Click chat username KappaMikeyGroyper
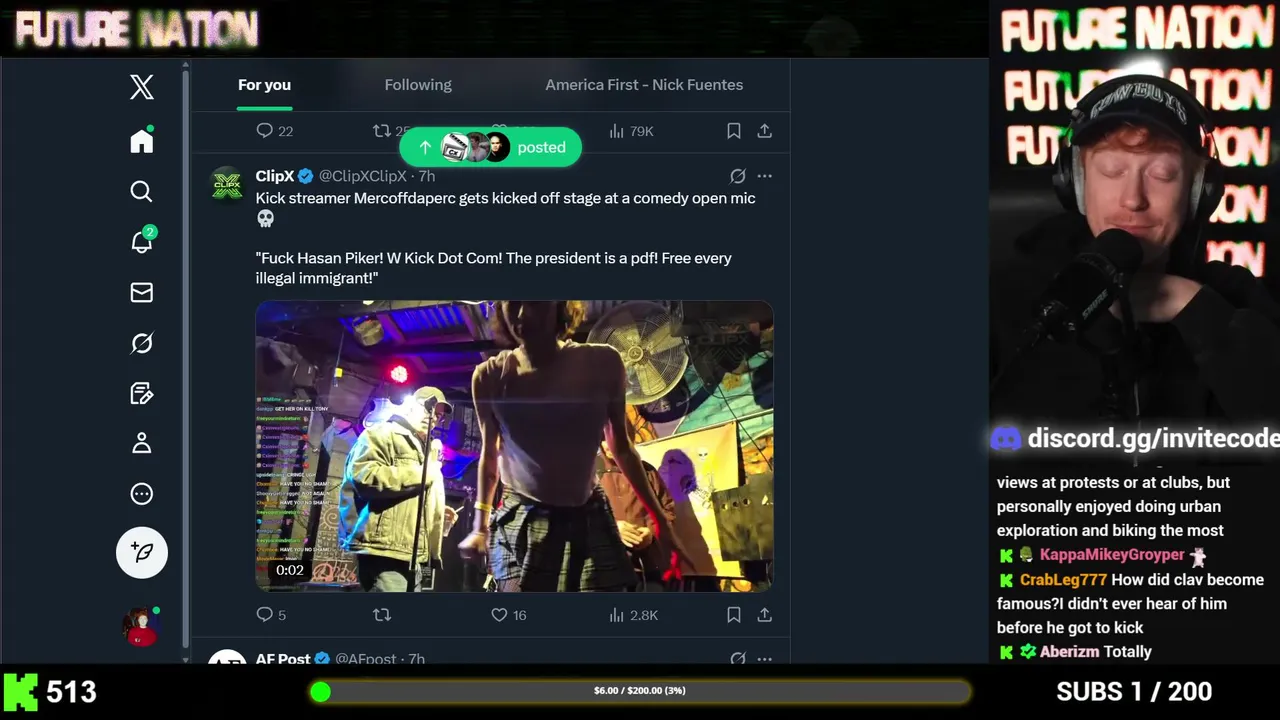1280x720 pixels. pyautogui.click(x=1111, y=555)
